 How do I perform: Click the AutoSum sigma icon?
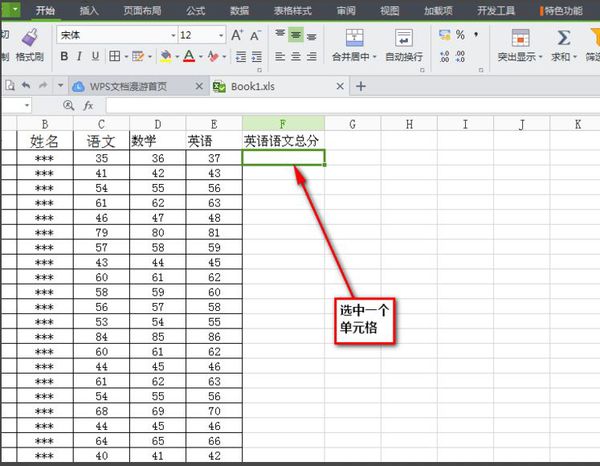point(564,38)
